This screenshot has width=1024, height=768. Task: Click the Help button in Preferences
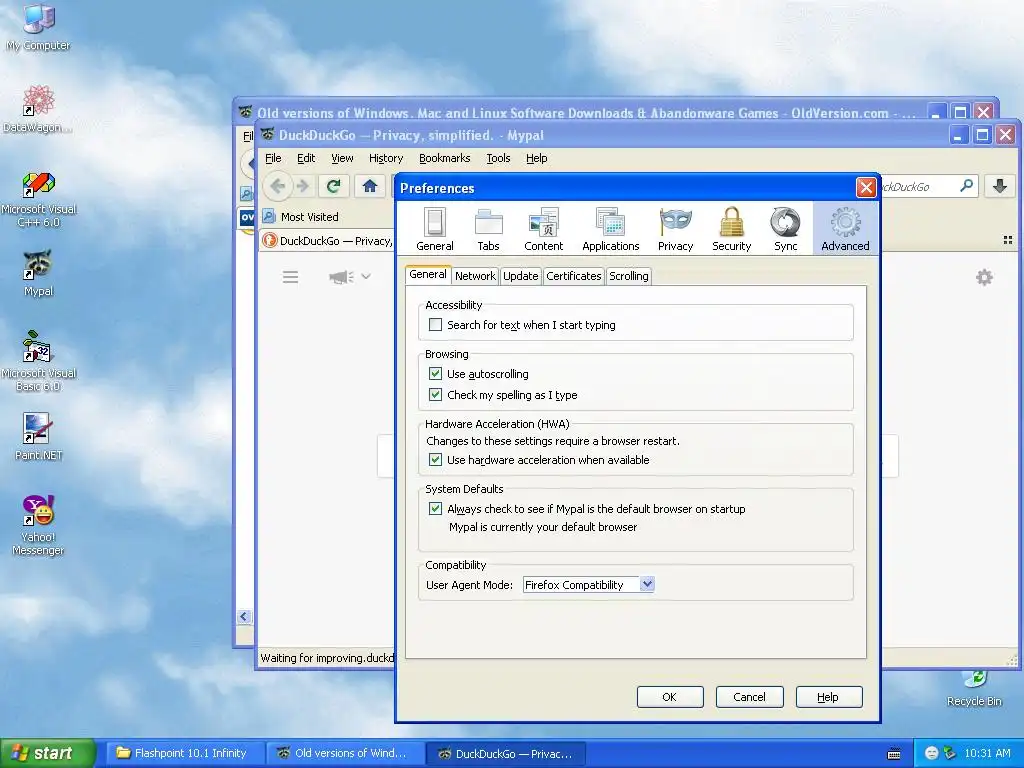829,697
